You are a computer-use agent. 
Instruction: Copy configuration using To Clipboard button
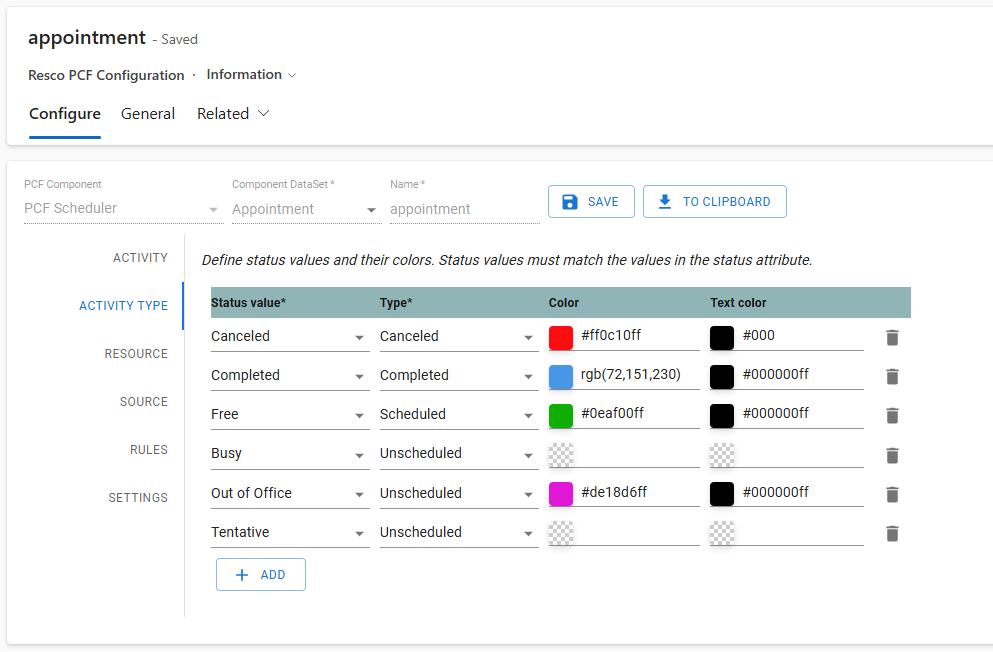click(x=714, y=202)
